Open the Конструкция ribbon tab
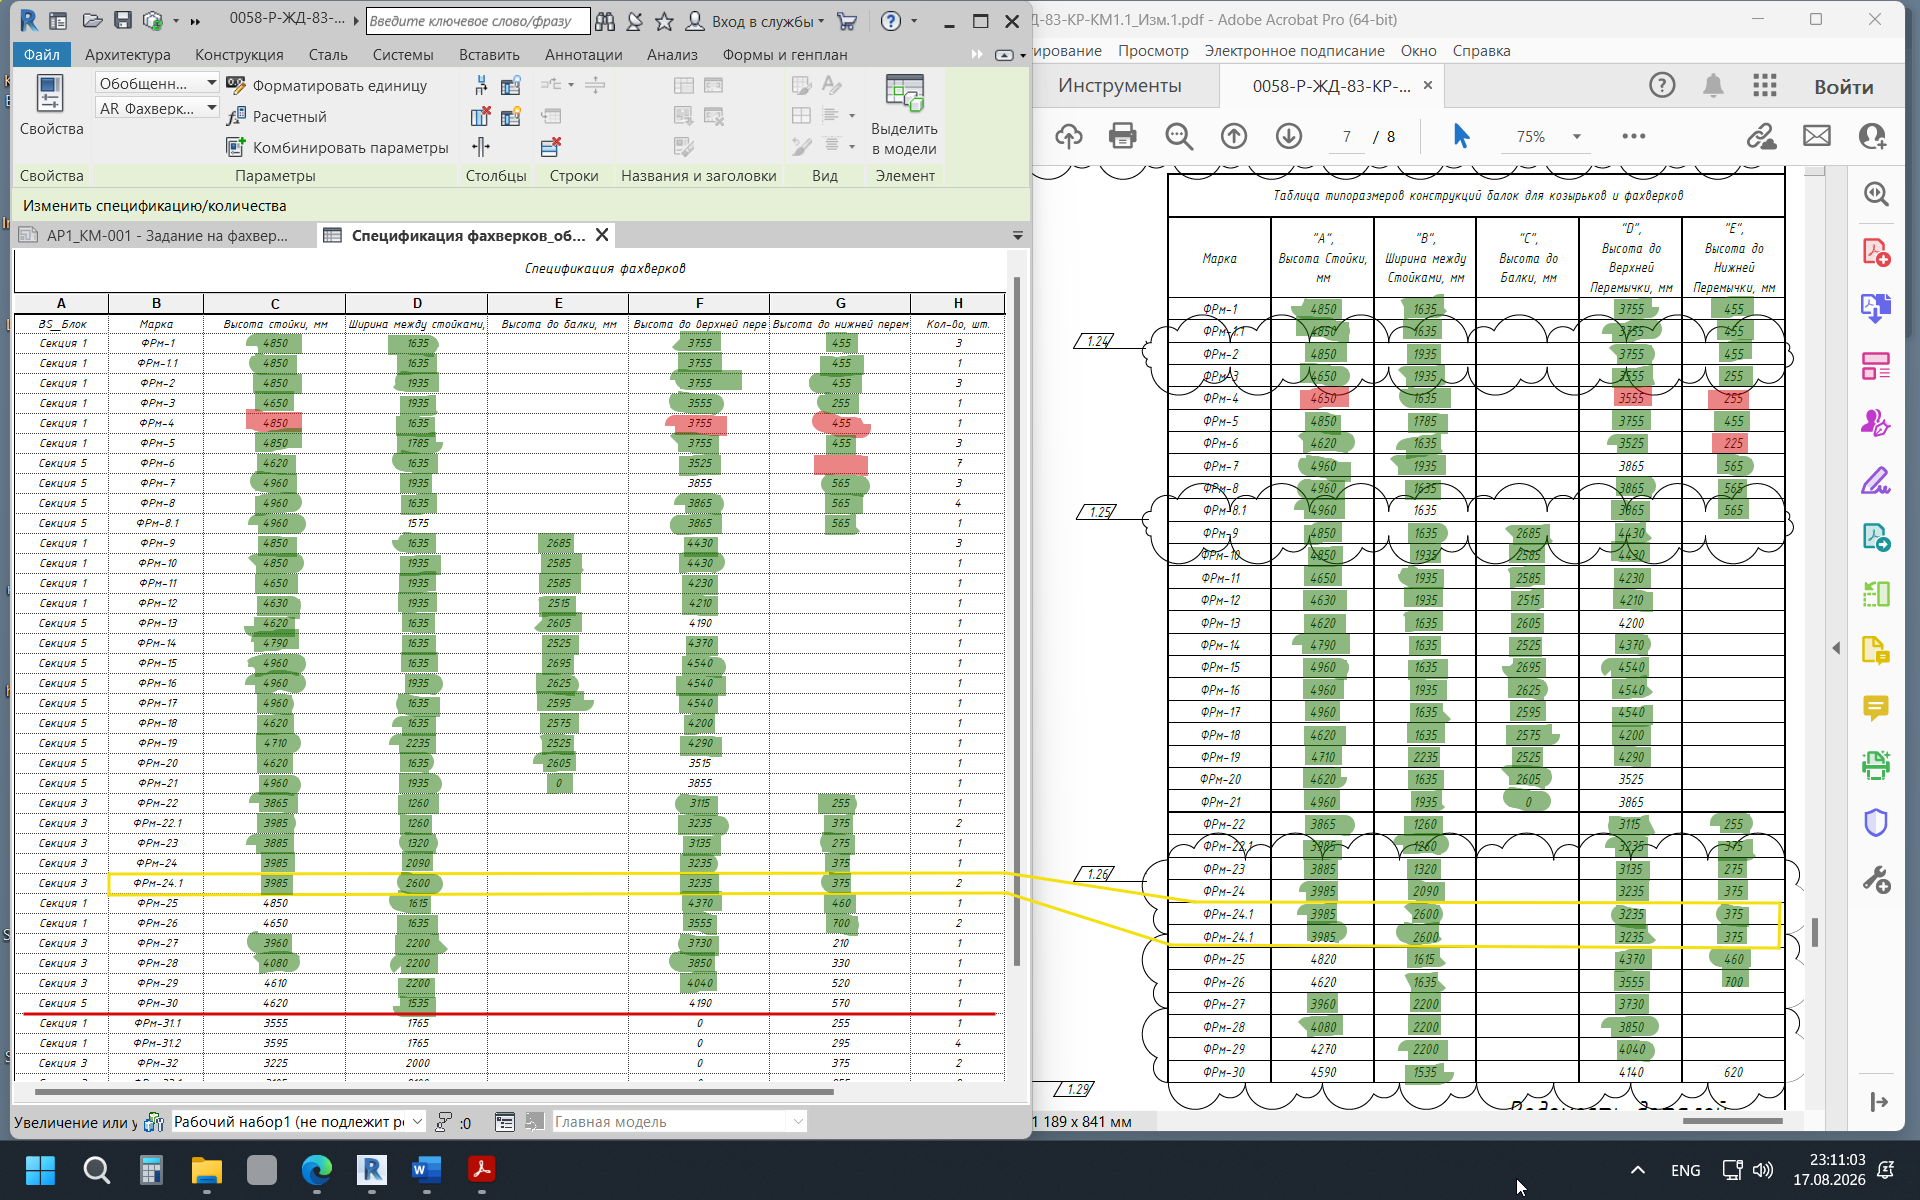Image resolution: width=1920 pixels, height=1200 pixels. point(239,55)
